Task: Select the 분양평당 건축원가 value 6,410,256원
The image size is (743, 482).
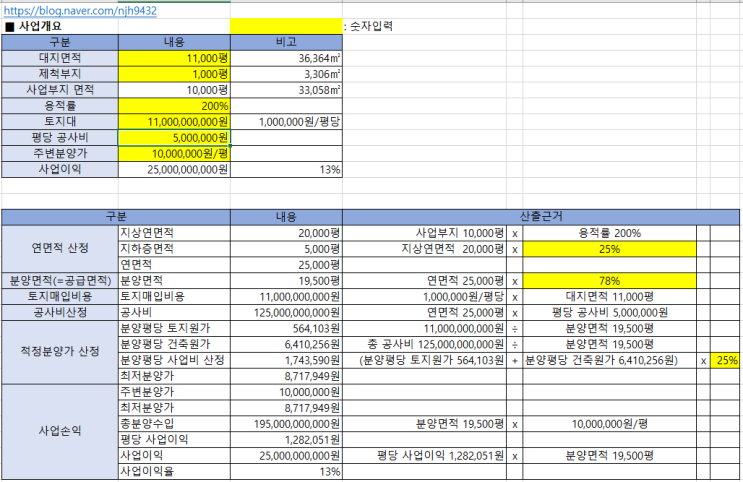Action: coord(286,344)
